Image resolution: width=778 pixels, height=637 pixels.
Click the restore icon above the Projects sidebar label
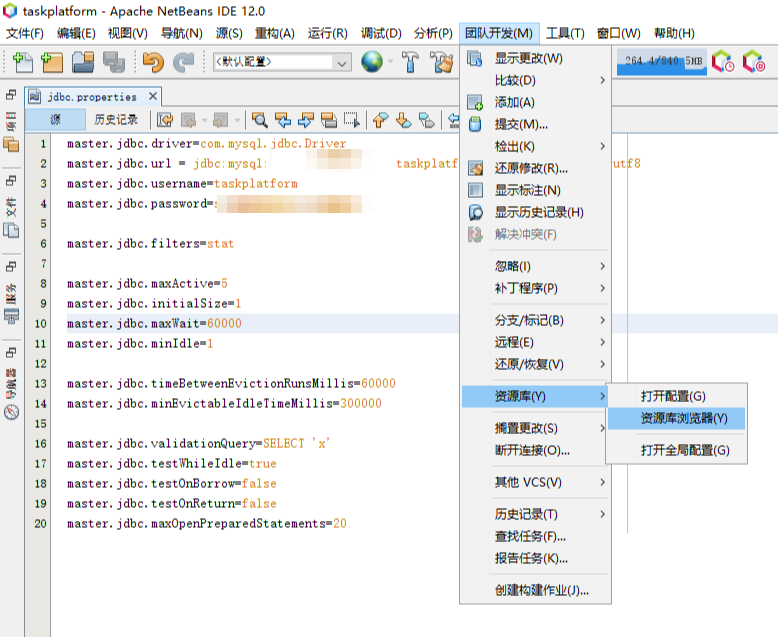coord(11,94)
